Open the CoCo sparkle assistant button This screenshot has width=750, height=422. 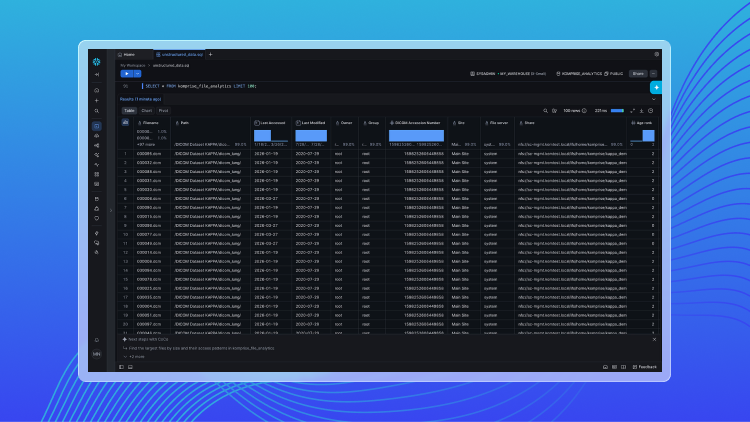(x=656, y=88)
